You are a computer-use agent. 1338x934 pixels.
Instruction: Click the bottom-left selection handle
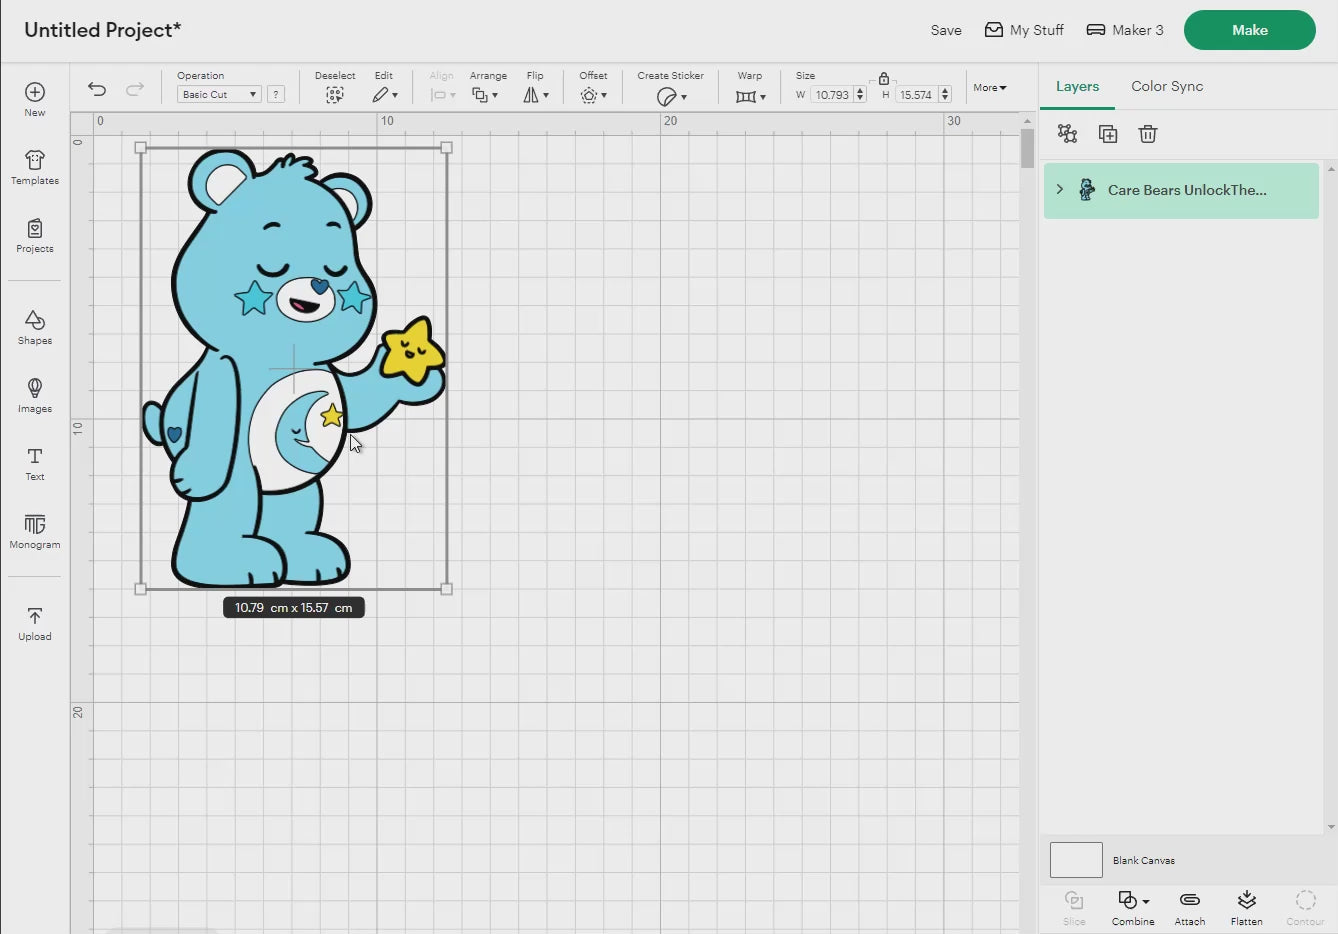[140, 589]
